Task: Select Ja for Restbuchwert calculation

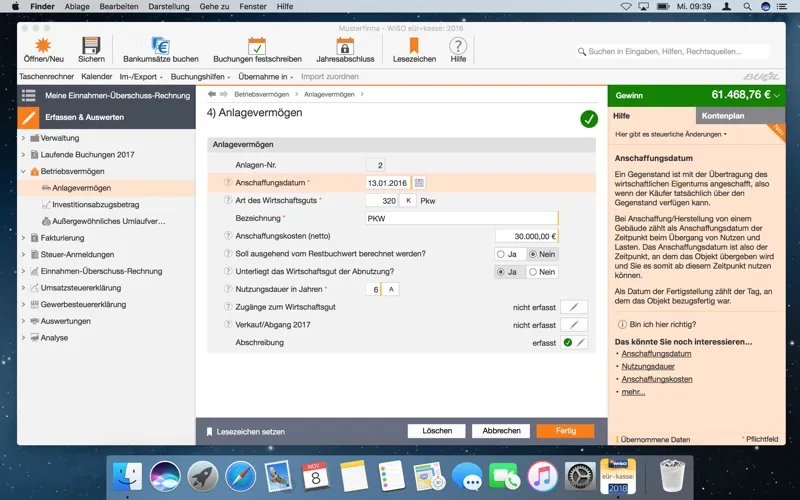Action: tap(508, 254)
